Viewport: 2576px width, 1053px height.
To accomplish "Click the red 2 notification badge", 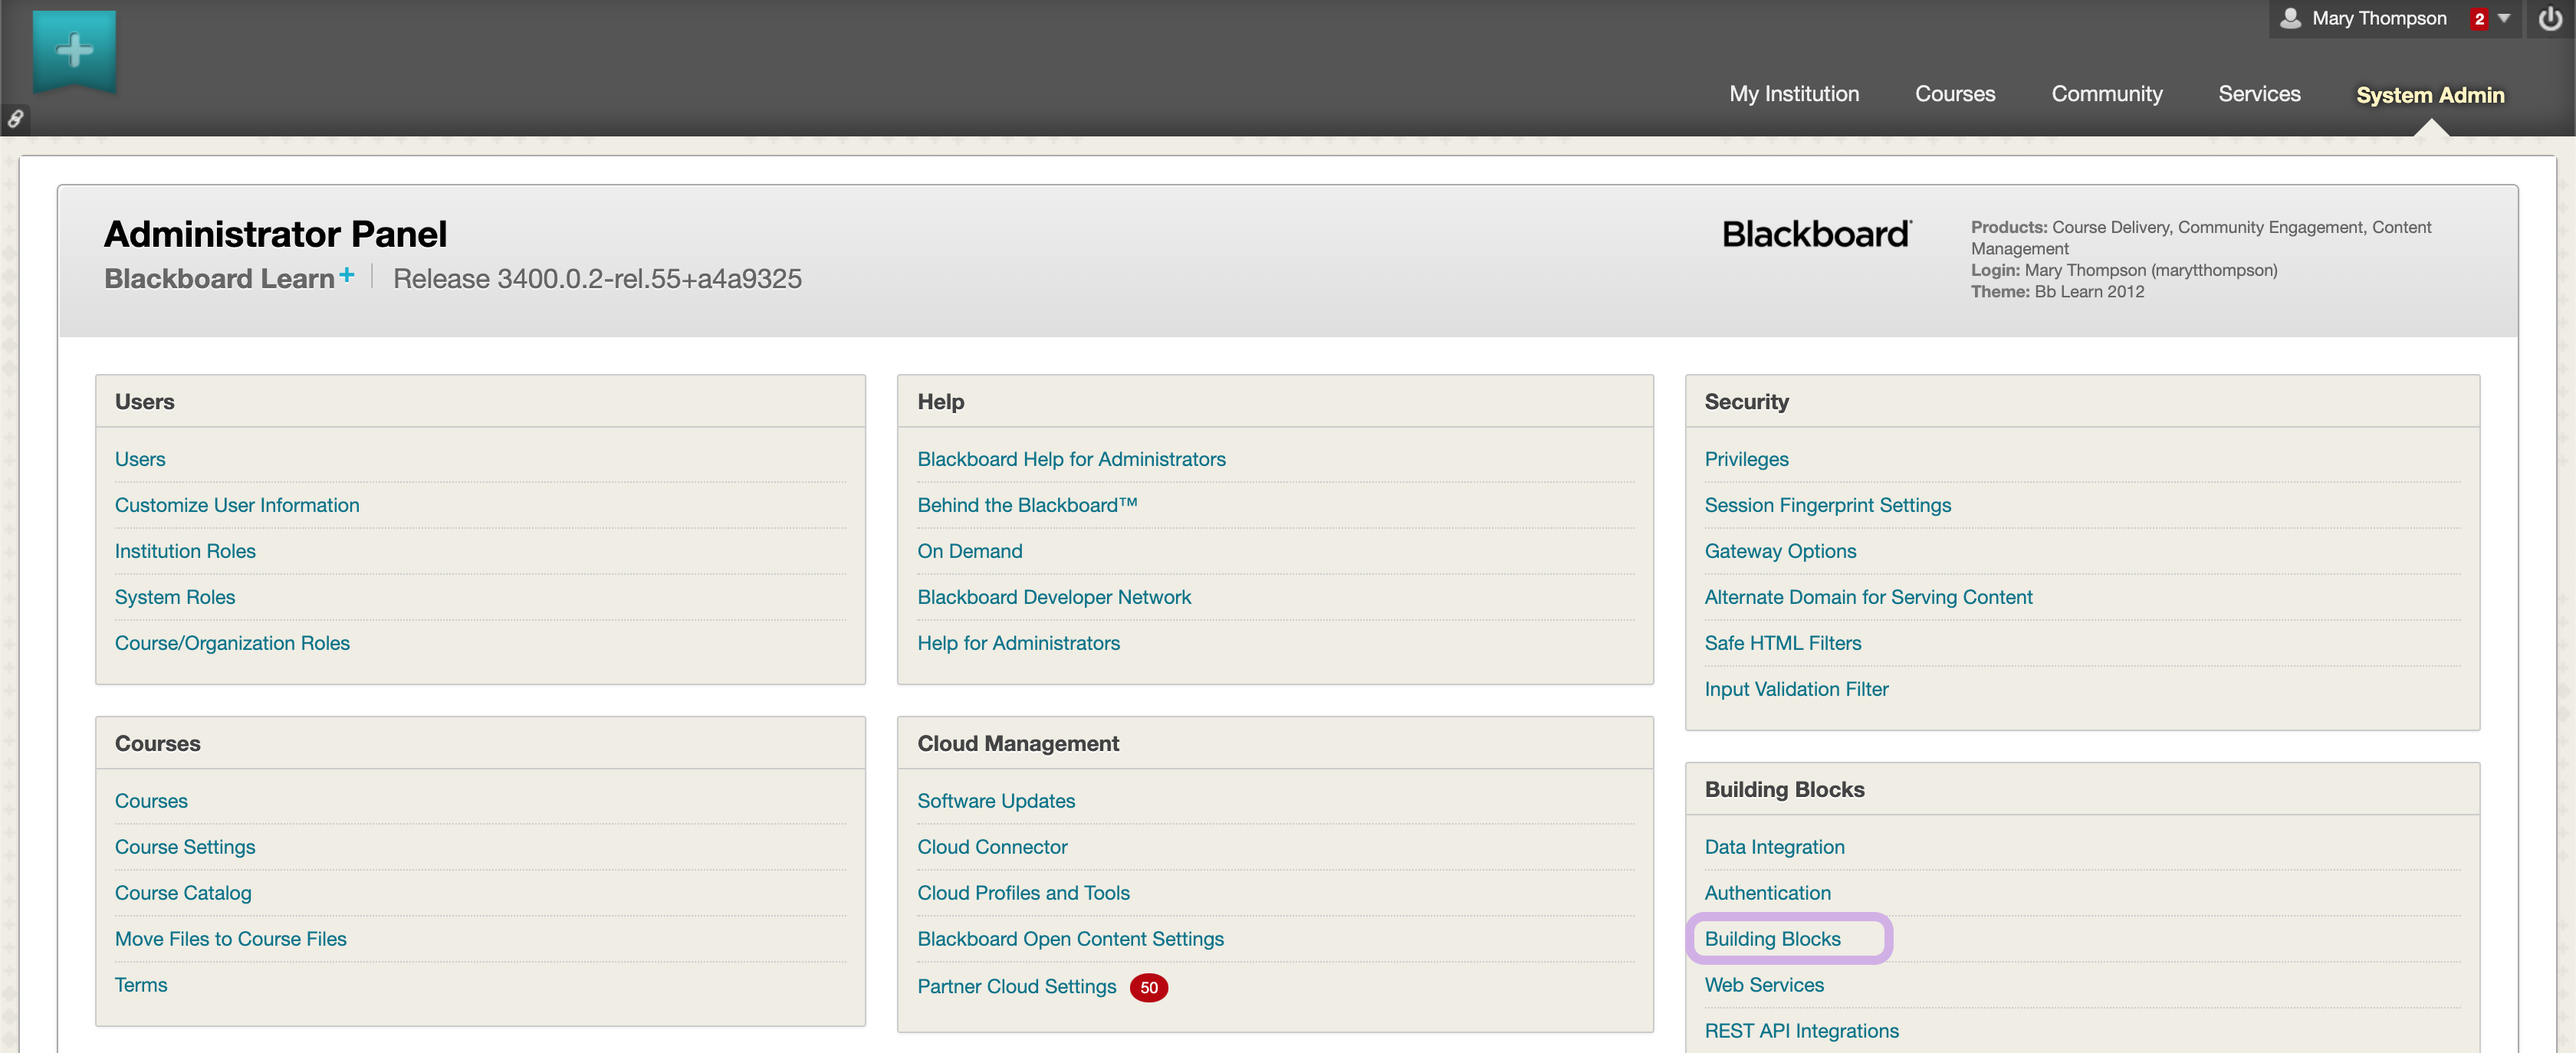I will point(2479,19).
